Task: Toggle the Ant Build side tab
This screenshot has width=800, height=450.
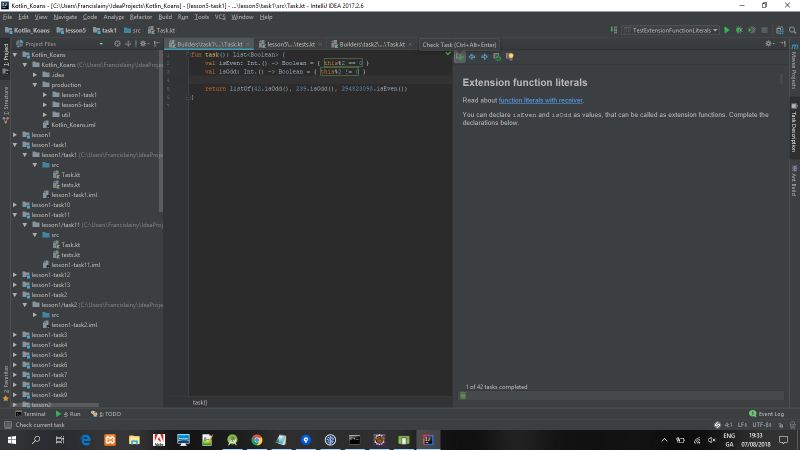Action: coord(794,181)
